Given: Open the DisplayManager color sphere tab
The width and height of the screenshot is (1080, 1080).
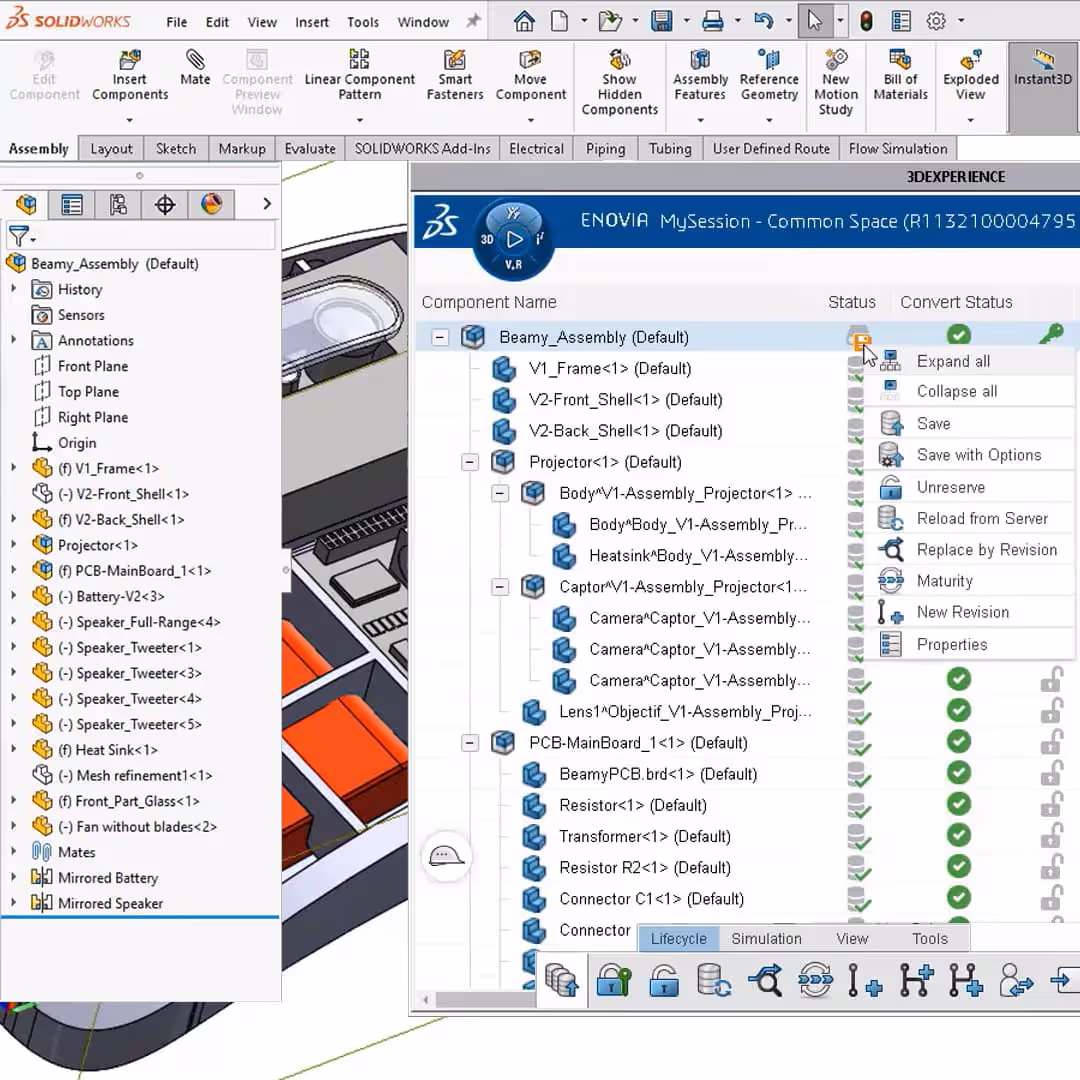Looking at the screenshot, I should (x=211, y=205).
